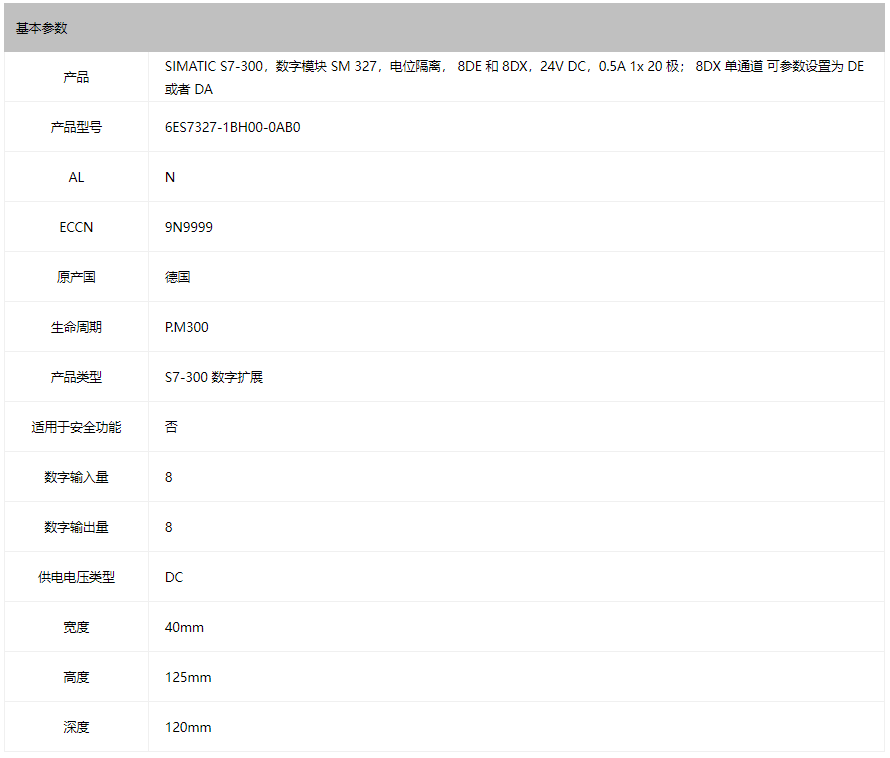This screenshot has height=758, width=890.
Task: Click the height value 125mm
Action: tap(188, 677)
